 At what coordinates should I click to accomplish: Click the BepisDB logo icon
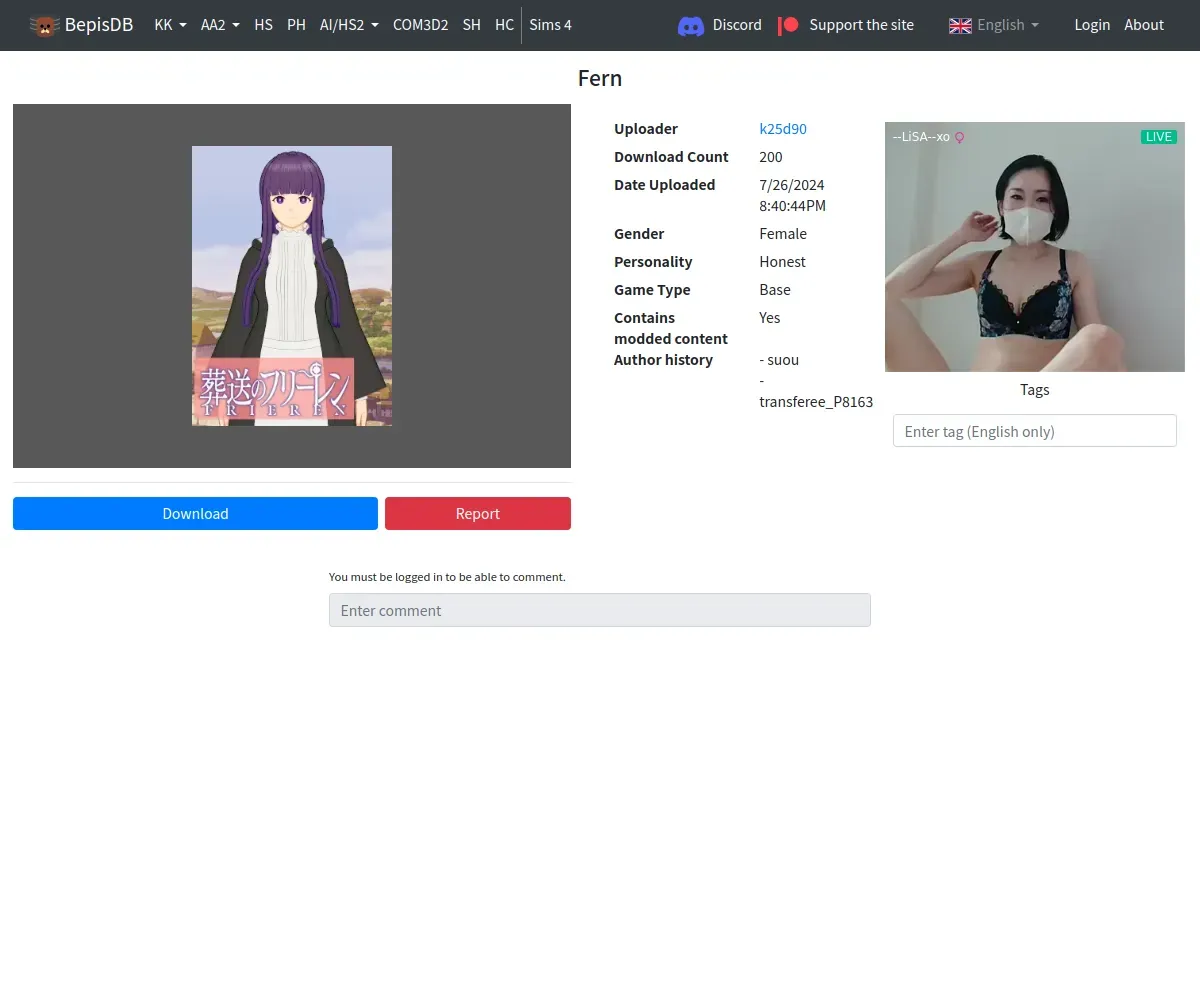(x=44, y=25)
